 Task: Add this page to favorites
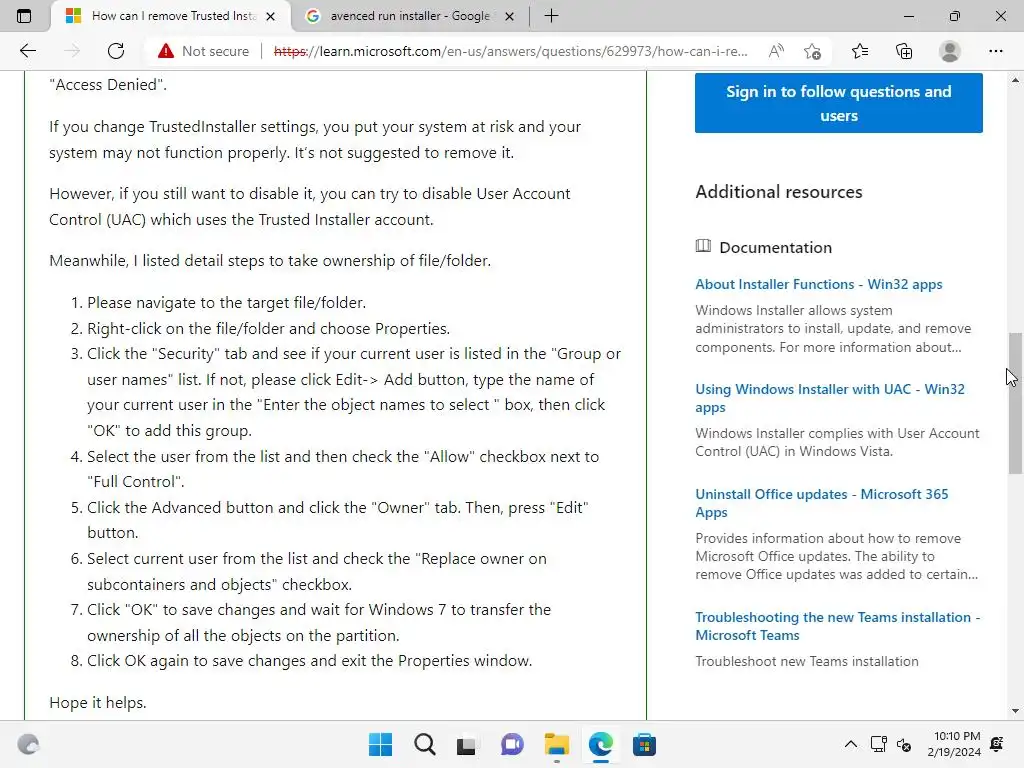pyautogui.click(x=812, y=51)
